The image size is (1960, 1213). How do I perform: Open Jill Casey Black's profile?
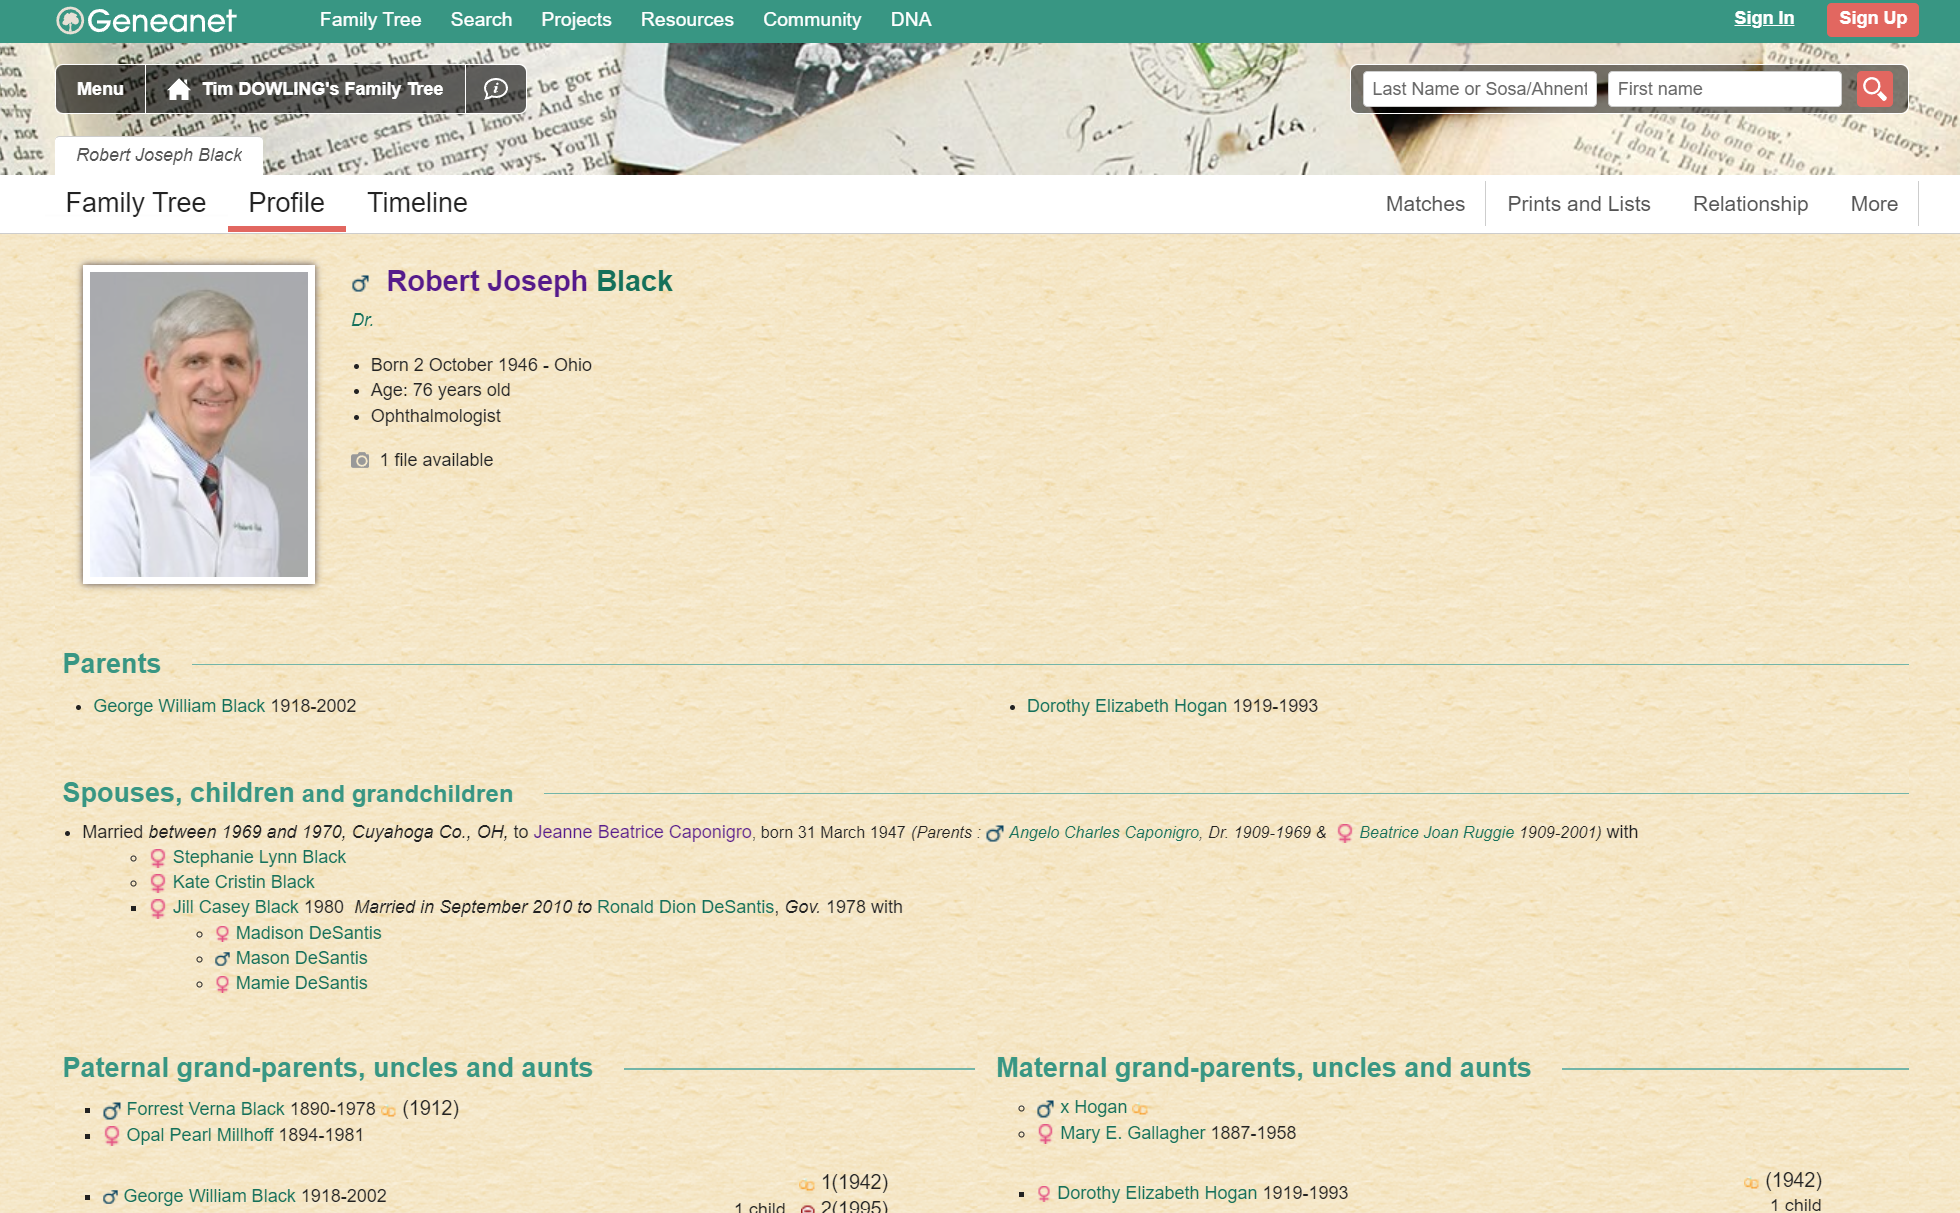235,907
